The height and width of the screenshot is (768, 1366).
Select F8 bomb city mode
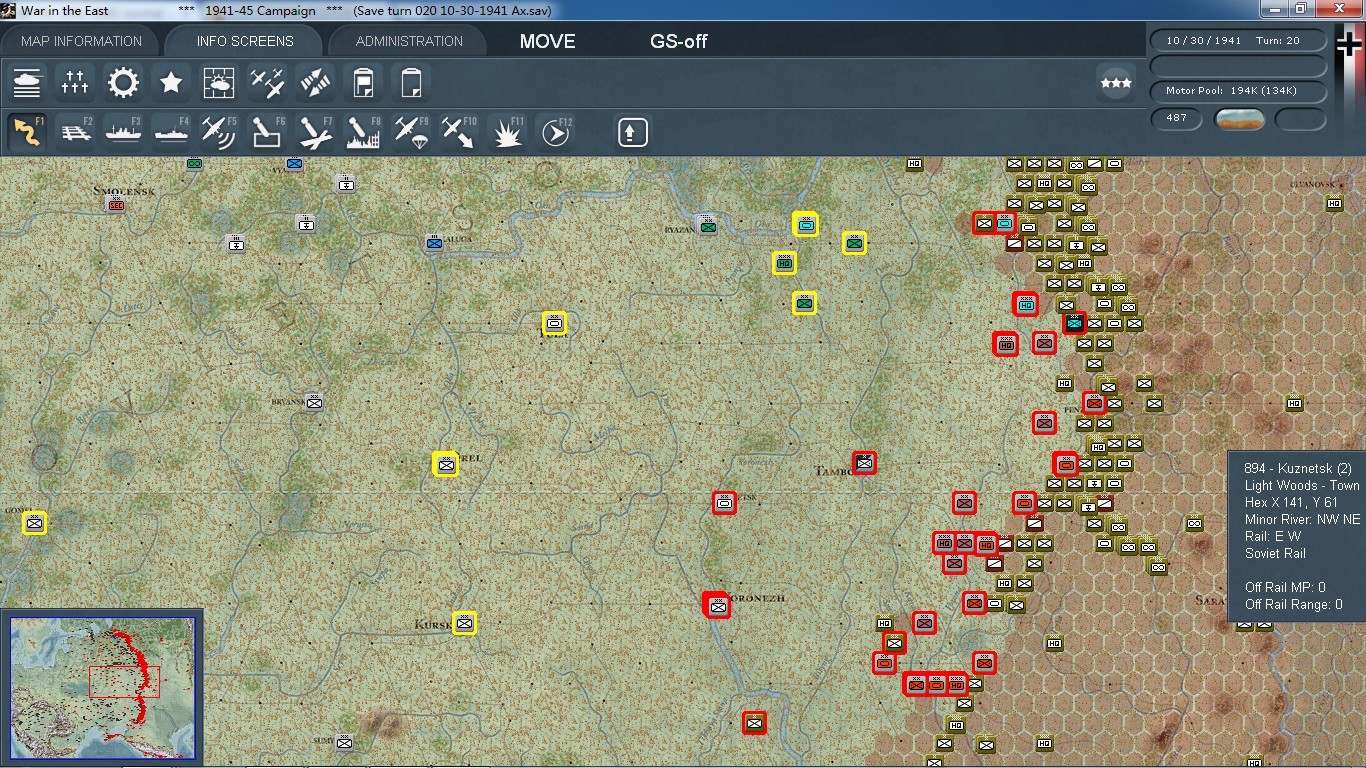click(x=363, y=132)
